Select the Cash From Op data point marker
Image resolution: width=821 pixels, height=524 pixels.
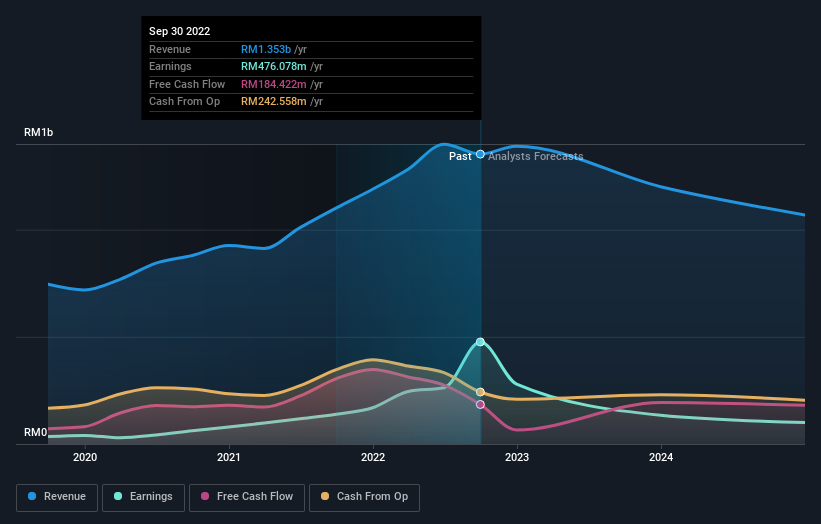click(x=480, y=392)
